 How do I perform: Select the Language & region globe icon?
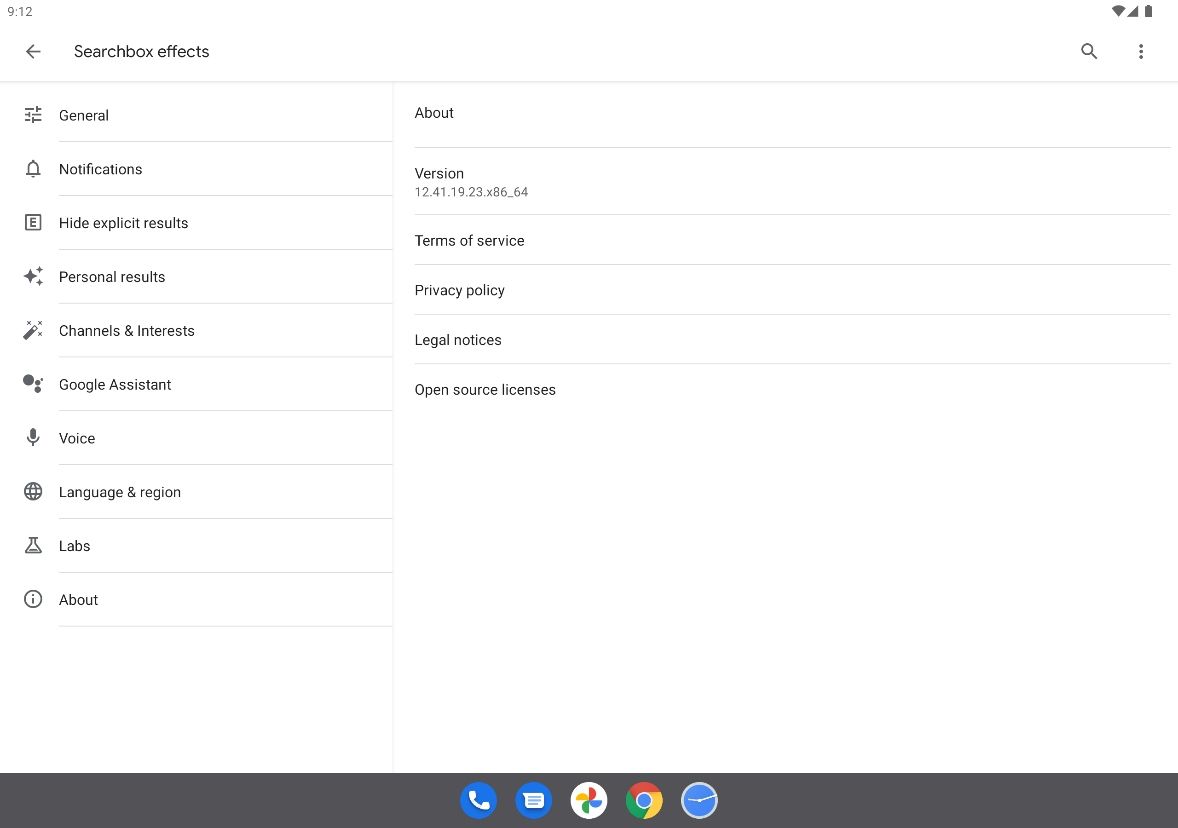33,491
